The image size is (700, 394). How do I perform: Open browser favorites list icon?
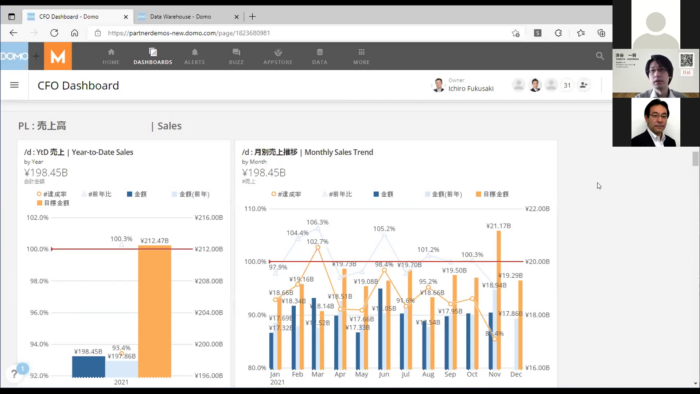pyautogui.click(x=581, y=33)
